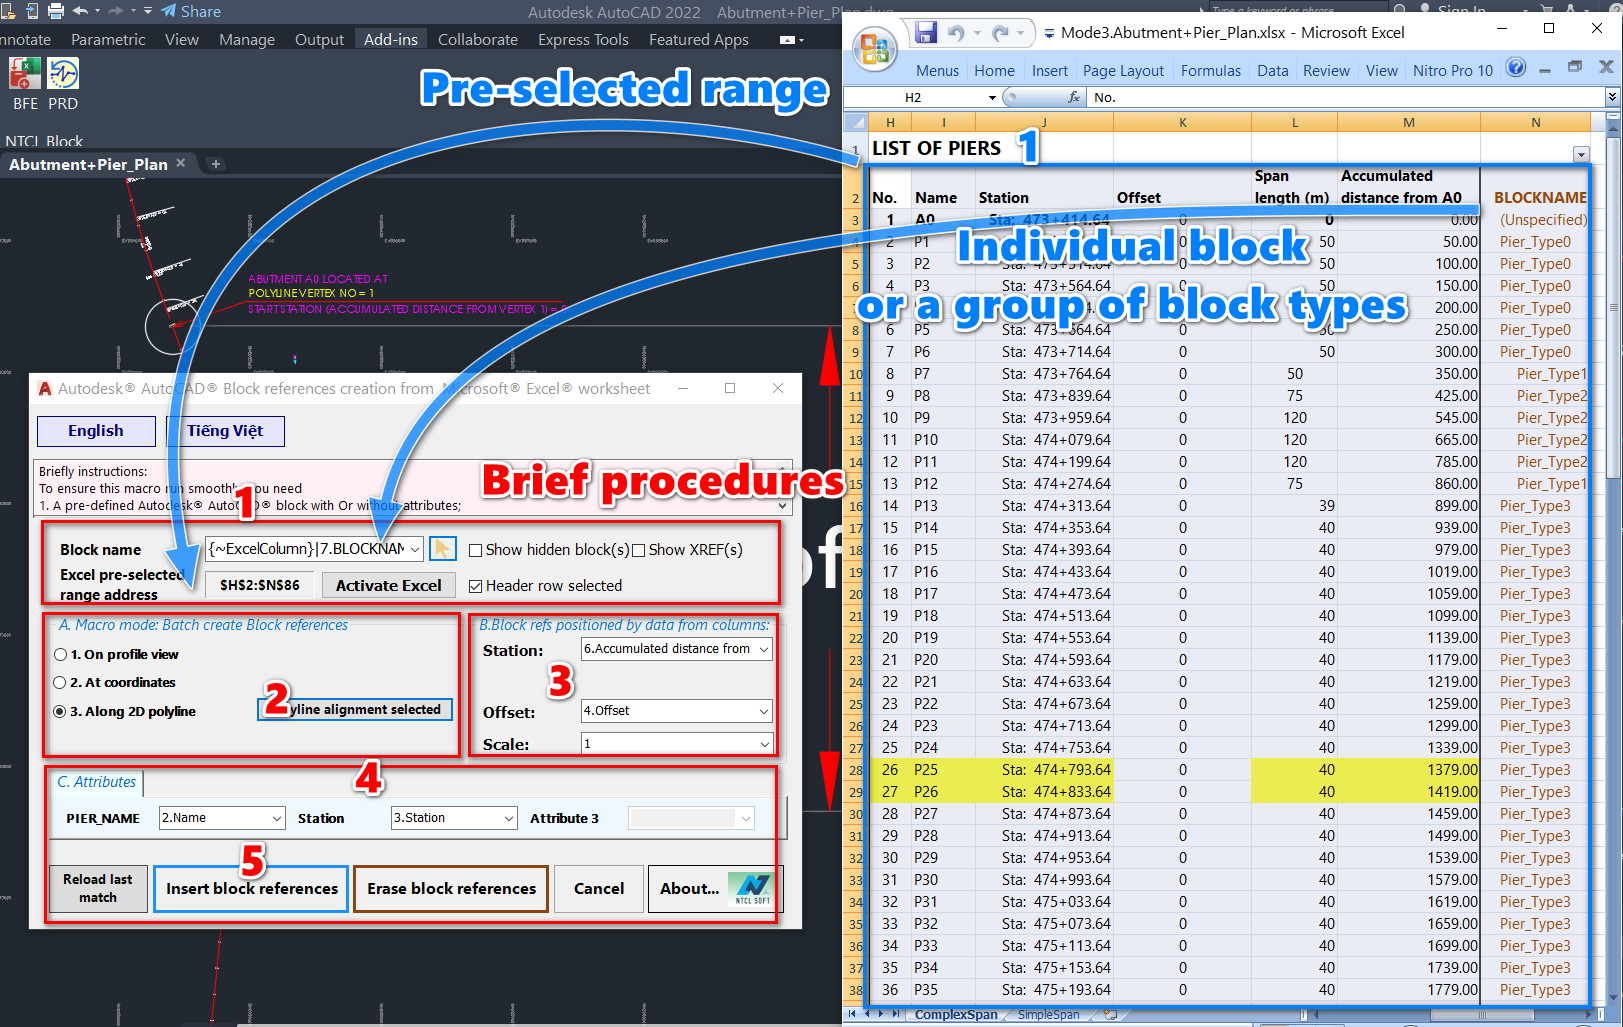
Task: Click the AutoCAD Share button
Action: pyautogui.click(x=191, y=11)
